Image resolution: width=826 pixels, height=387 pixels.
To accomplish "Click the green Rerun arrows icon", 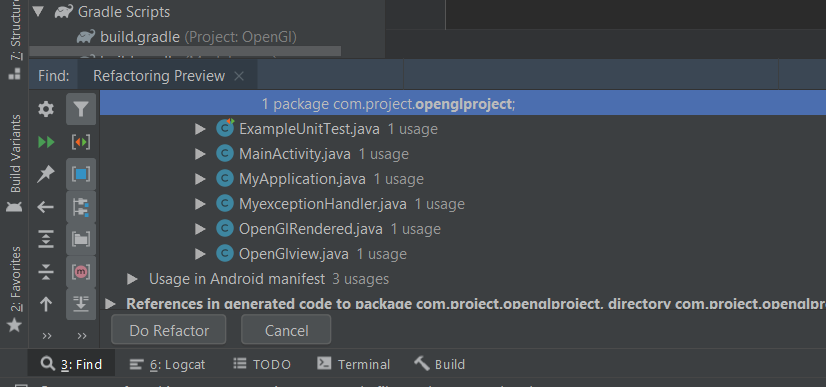I will click(46, 142).
